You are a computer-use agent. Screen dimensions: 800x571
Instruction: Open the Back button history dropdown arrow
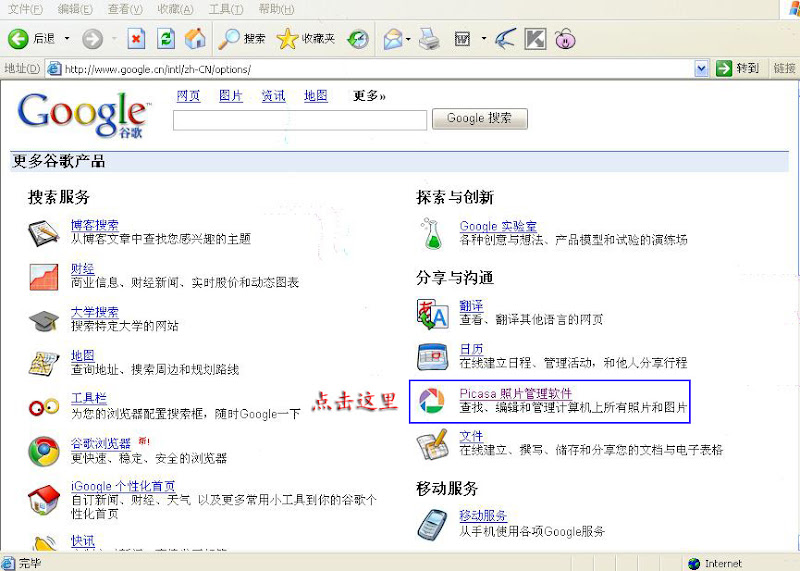click(67, 39)
